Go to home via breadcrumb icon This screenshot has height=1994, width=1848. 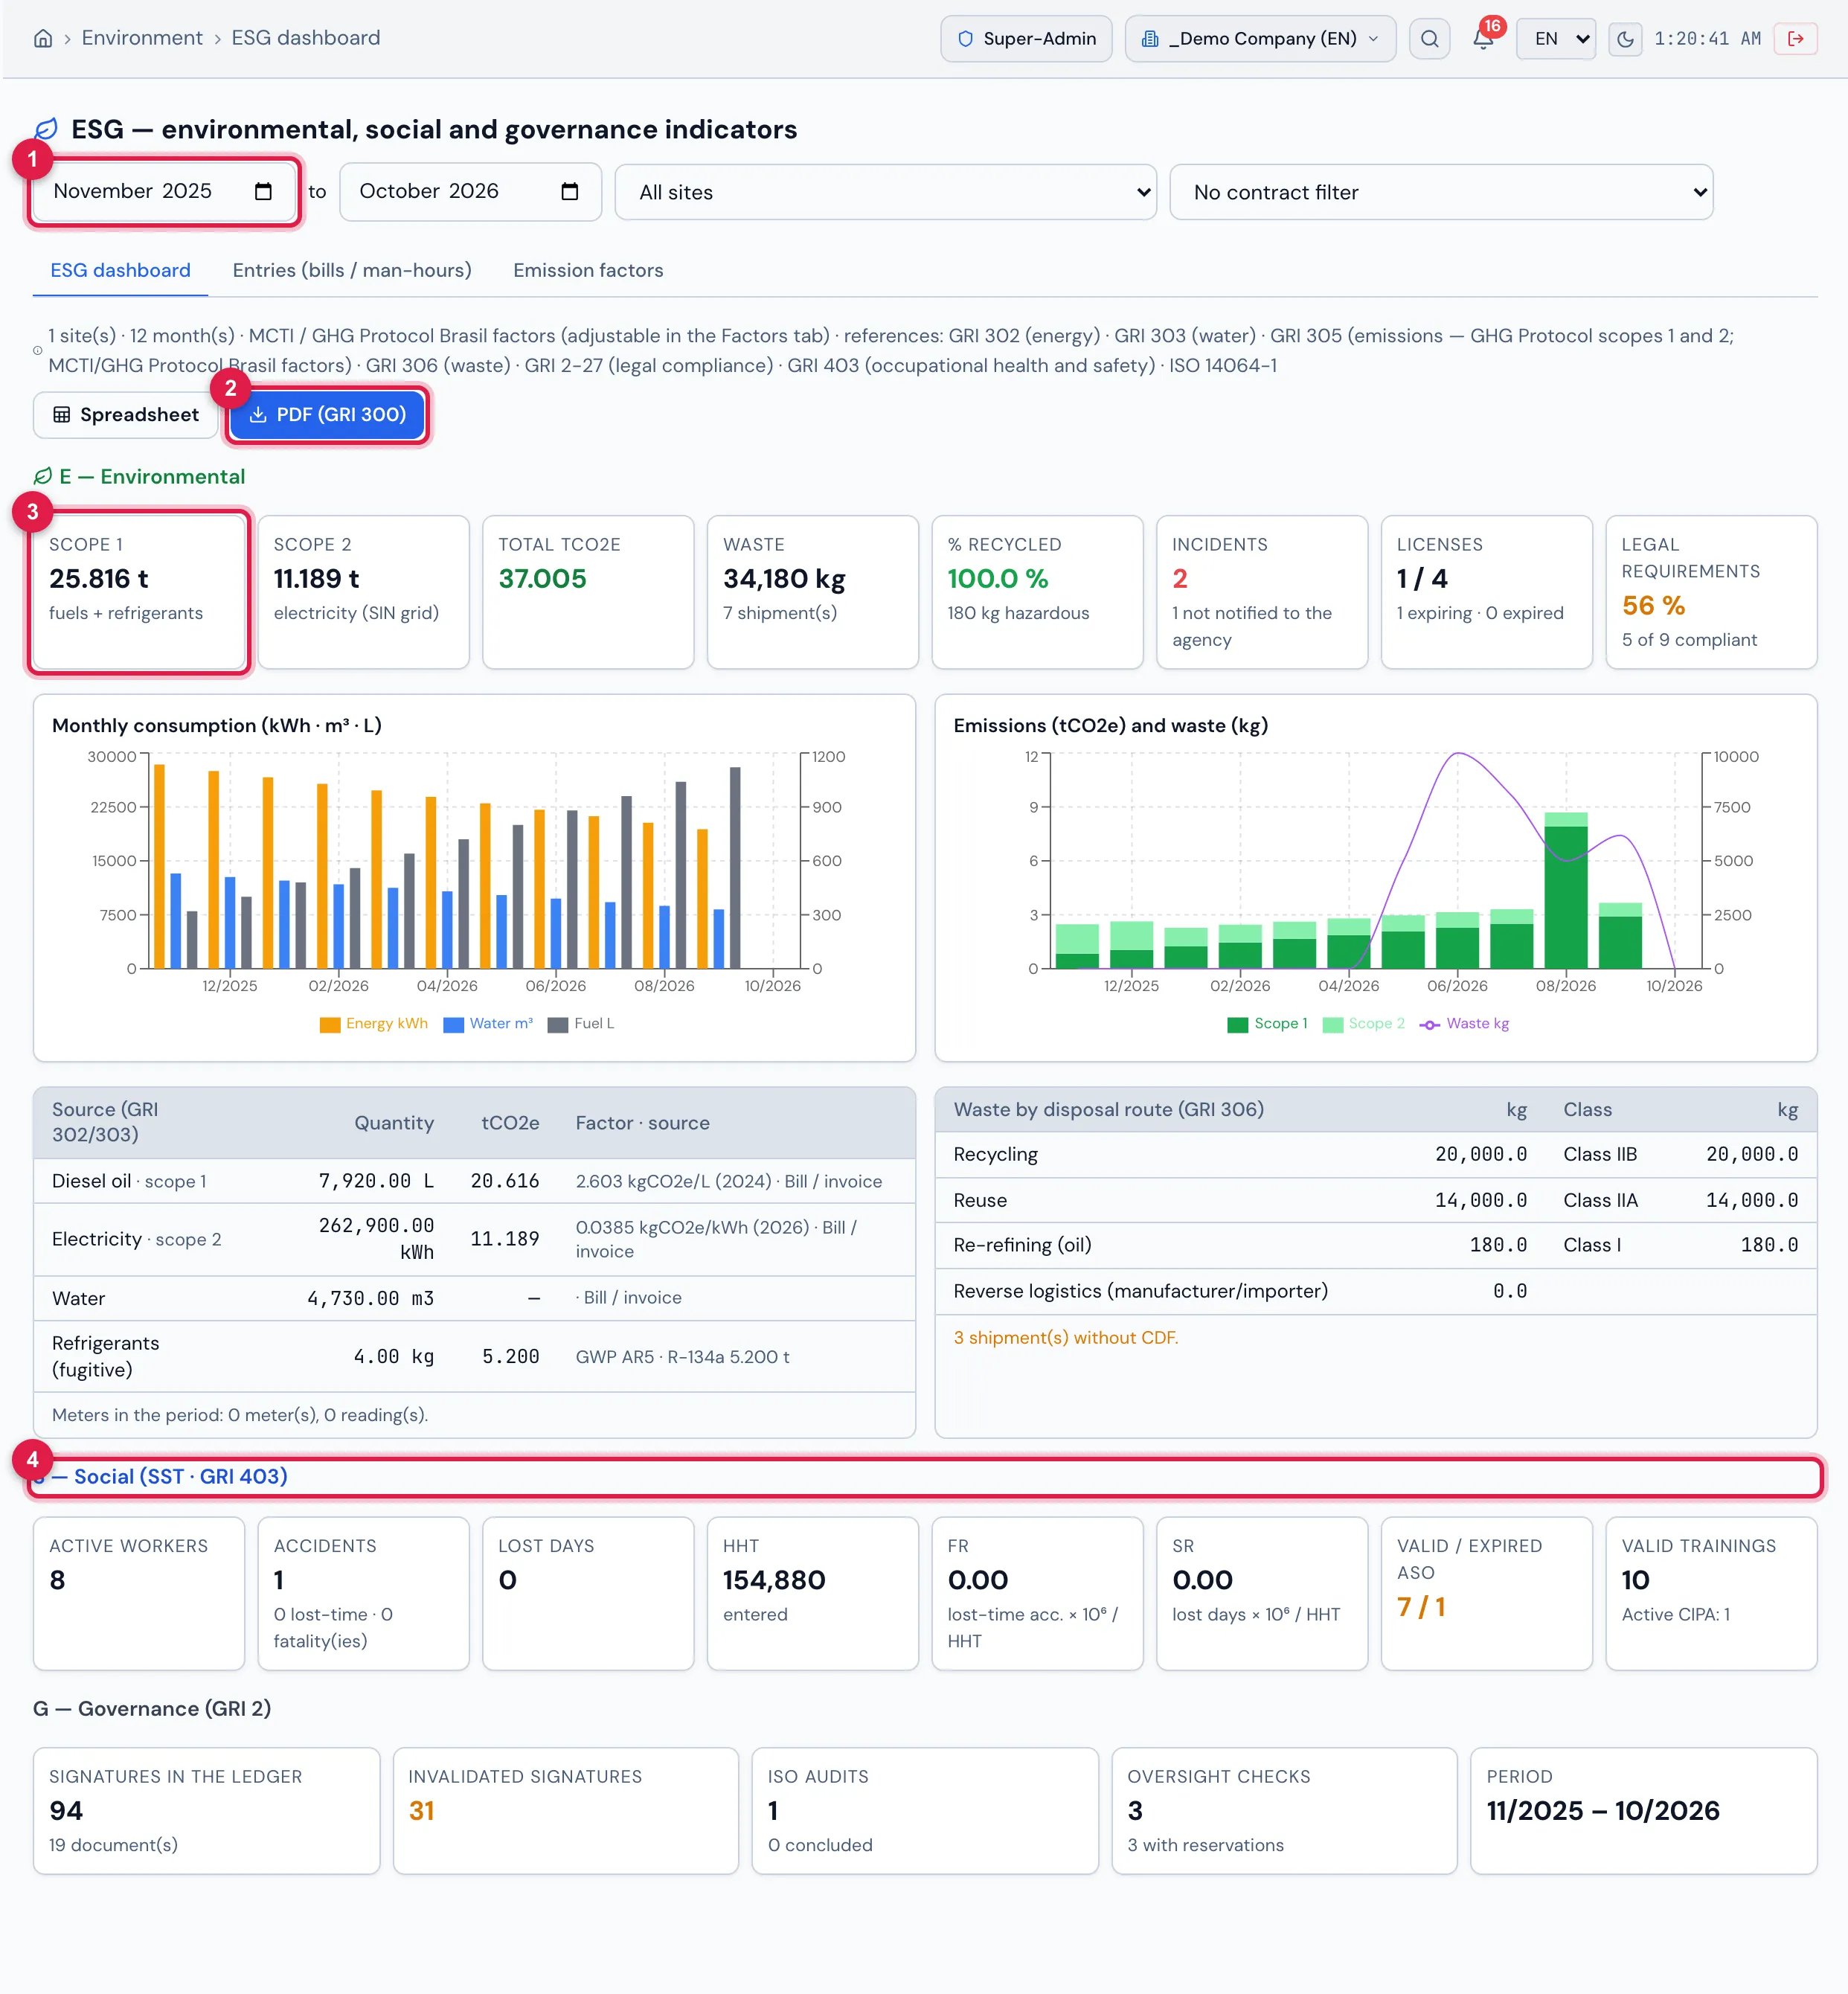(43, 38)
